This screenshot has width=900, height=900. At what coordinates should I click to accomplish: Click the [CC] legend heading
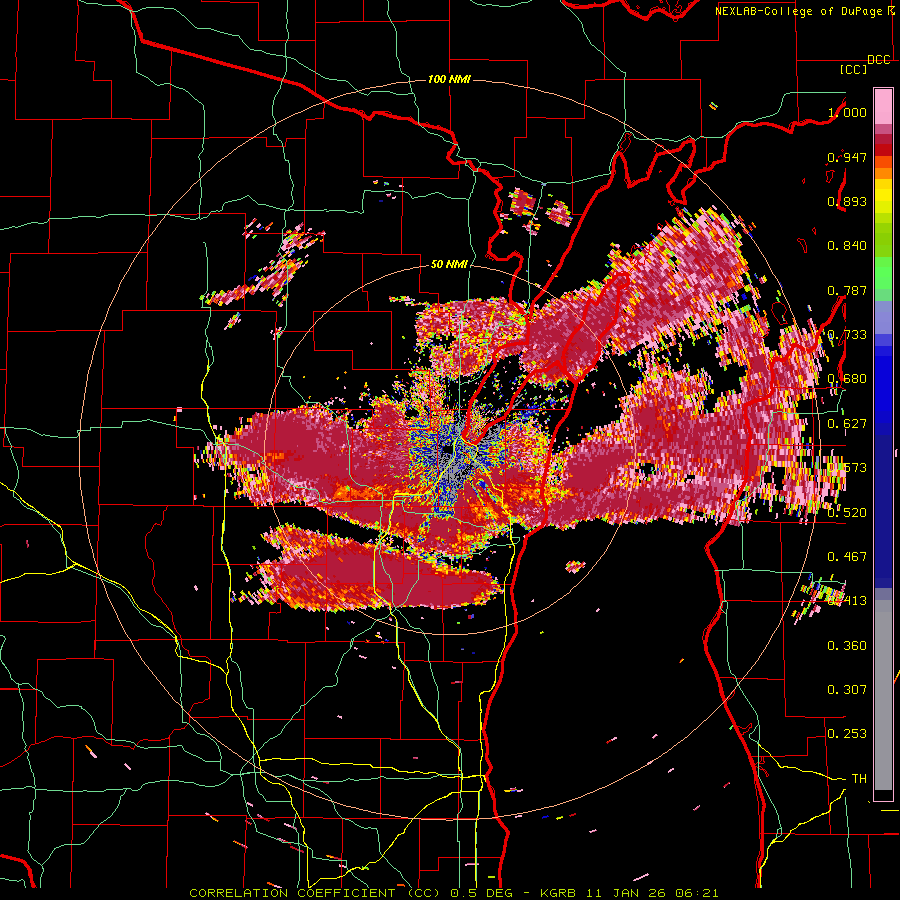click(853, 69)
